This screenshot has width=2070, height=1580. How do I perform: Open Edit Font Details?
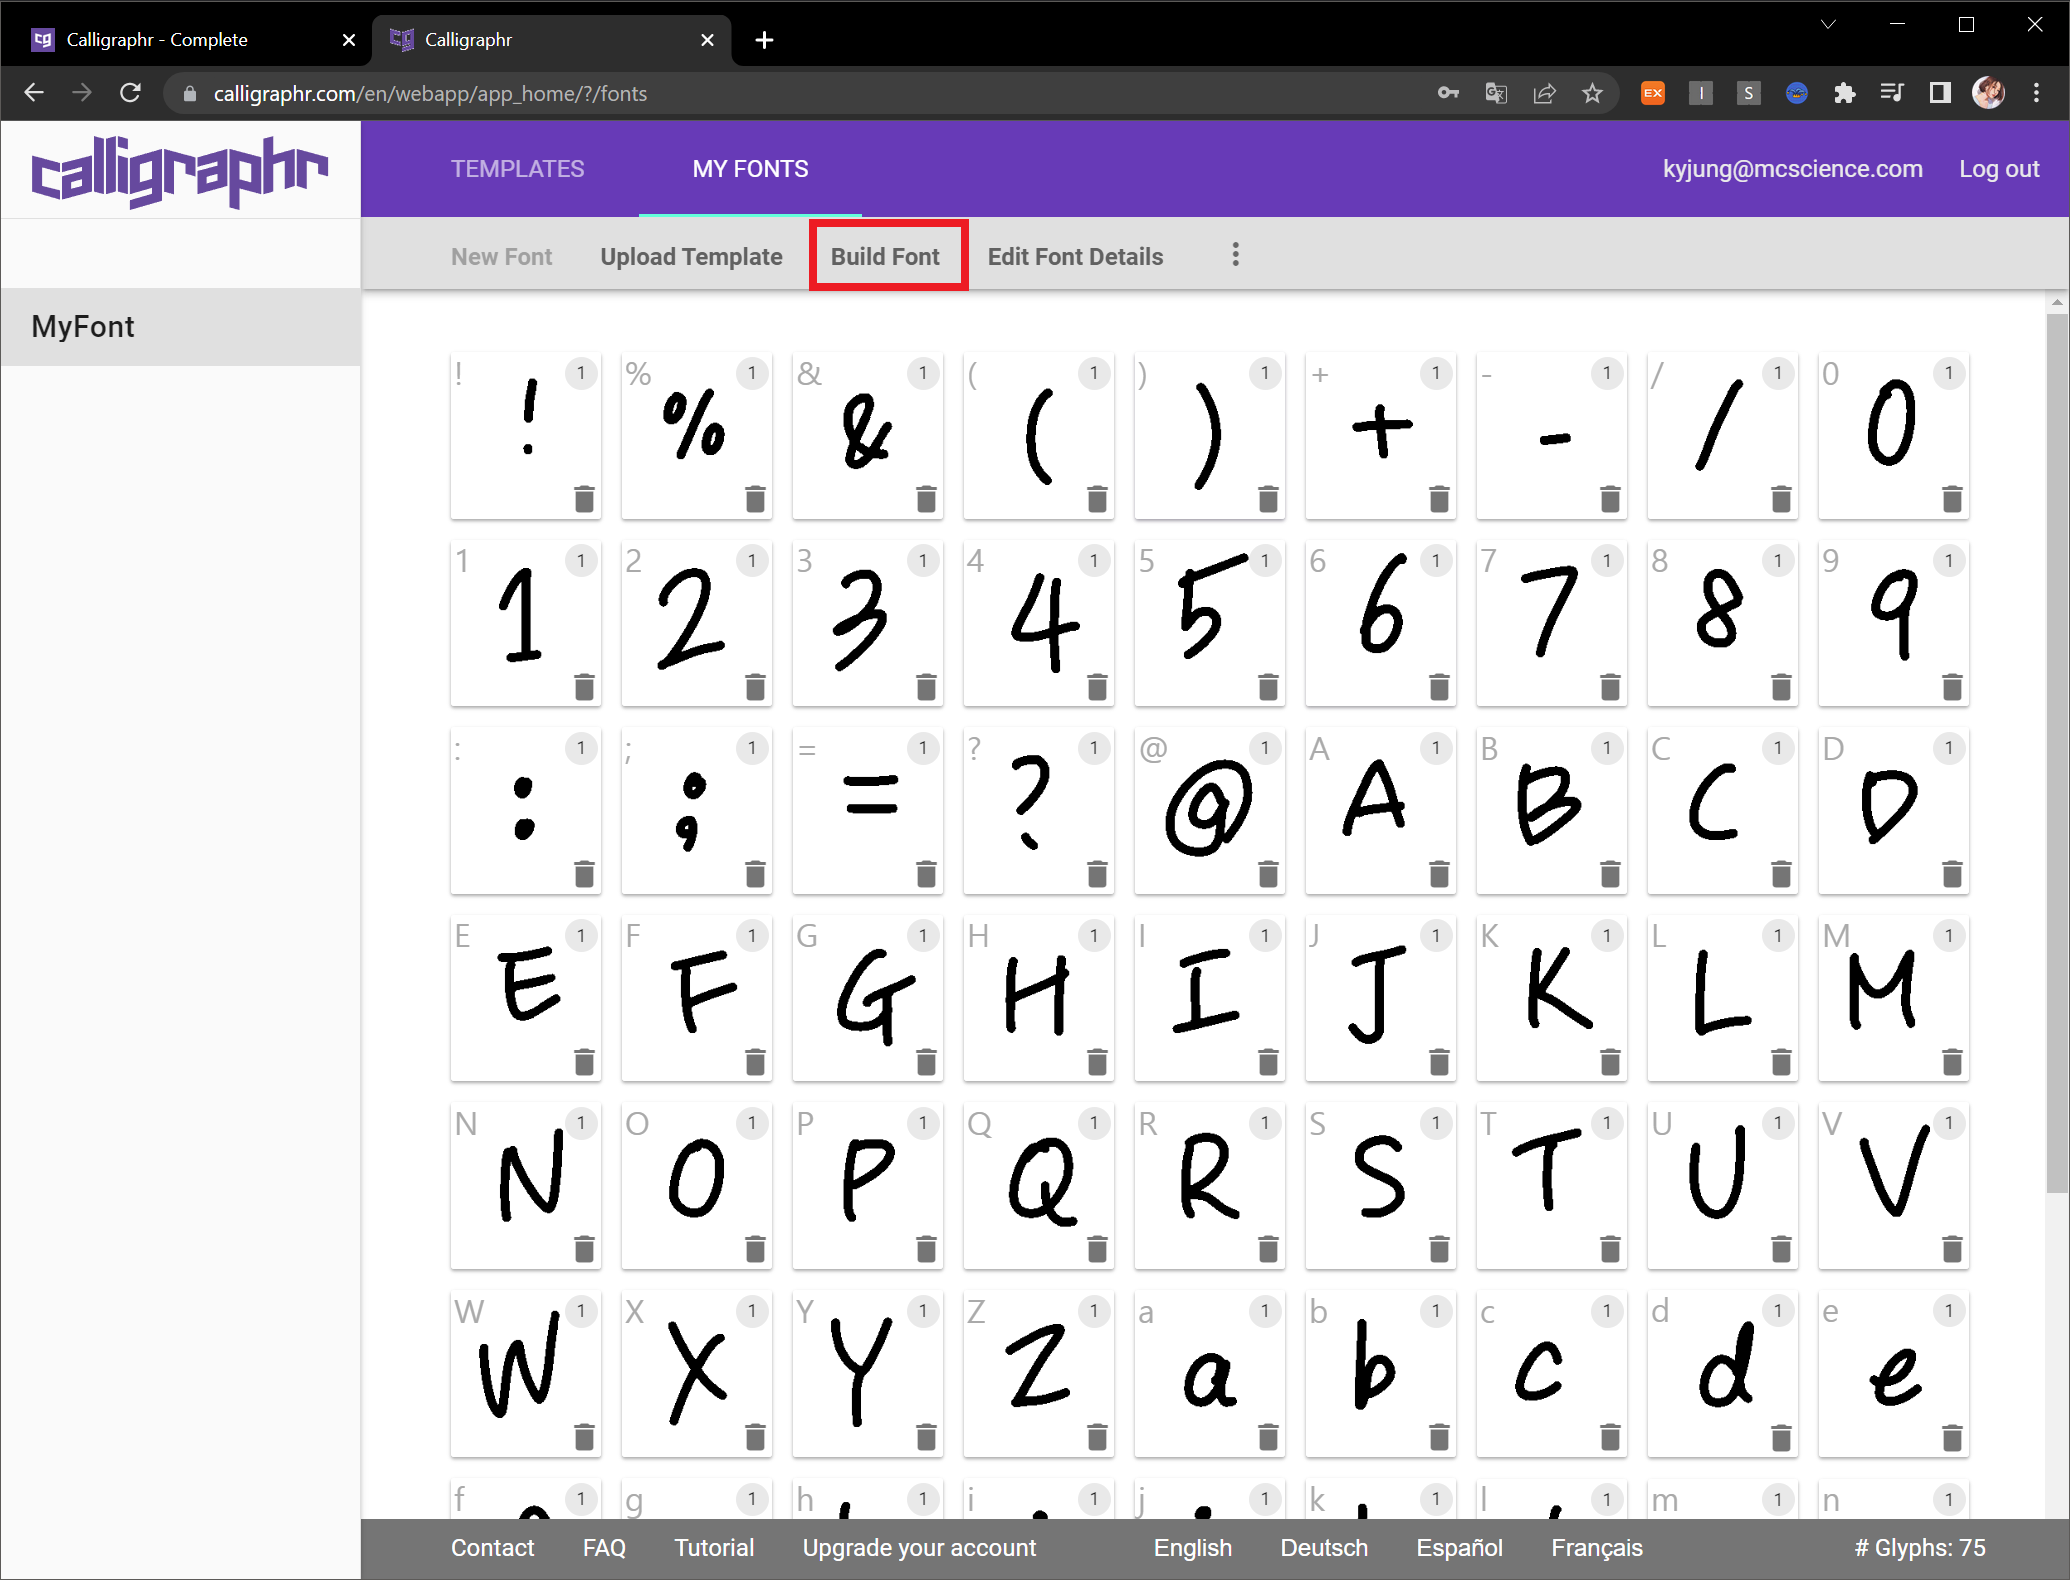tap(1075, 256)
